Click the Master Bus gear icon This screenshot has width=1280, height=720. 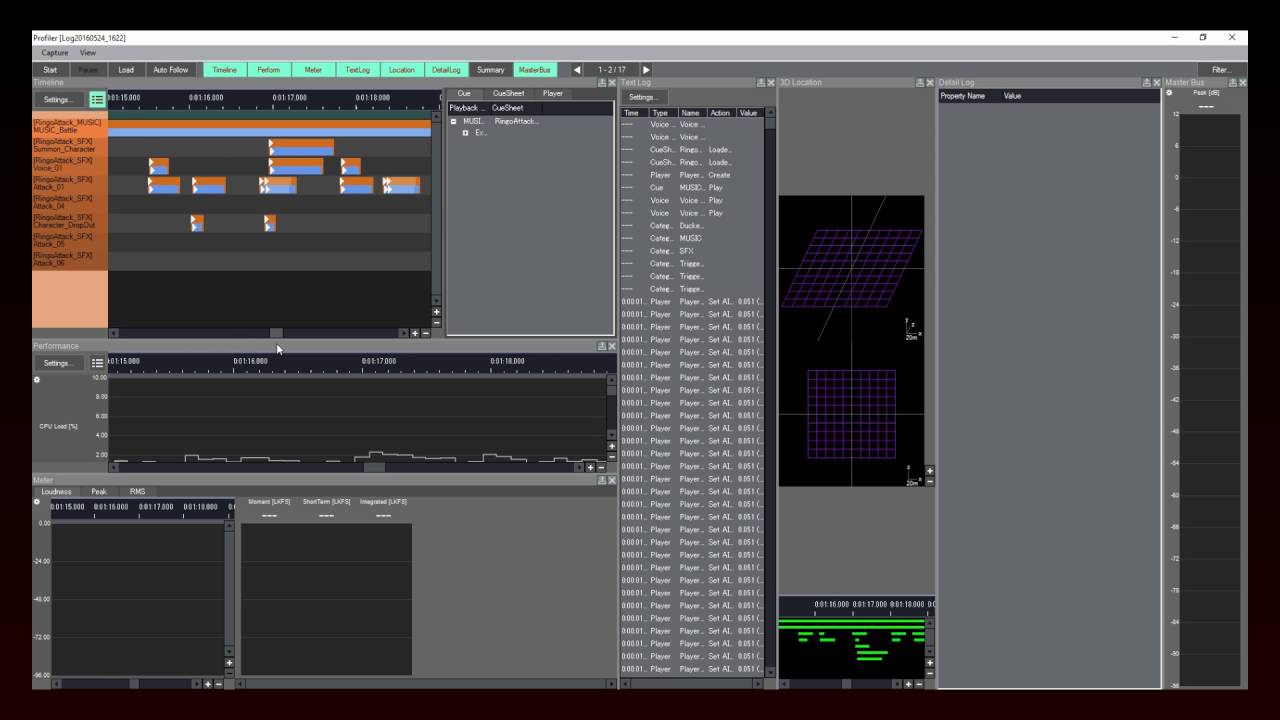click(1169, 92)
